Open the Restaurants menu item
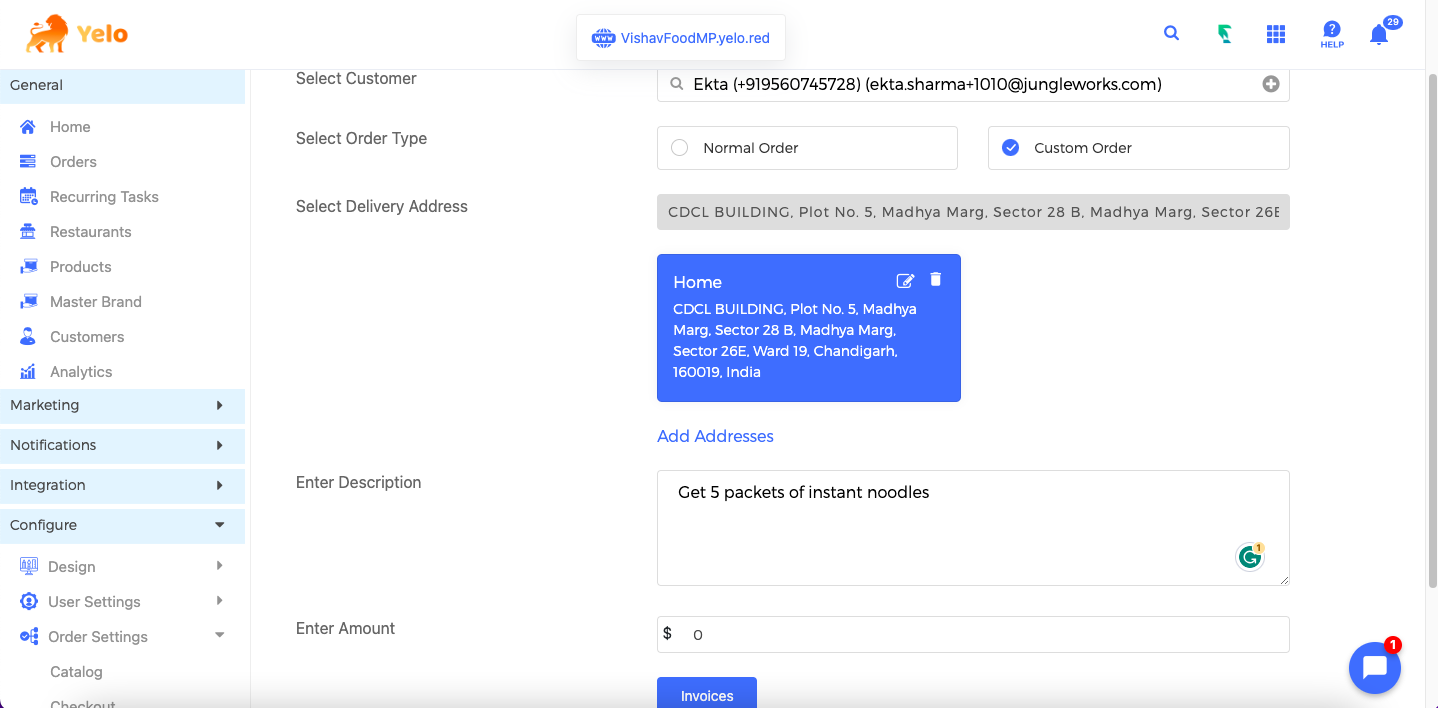 91,232
